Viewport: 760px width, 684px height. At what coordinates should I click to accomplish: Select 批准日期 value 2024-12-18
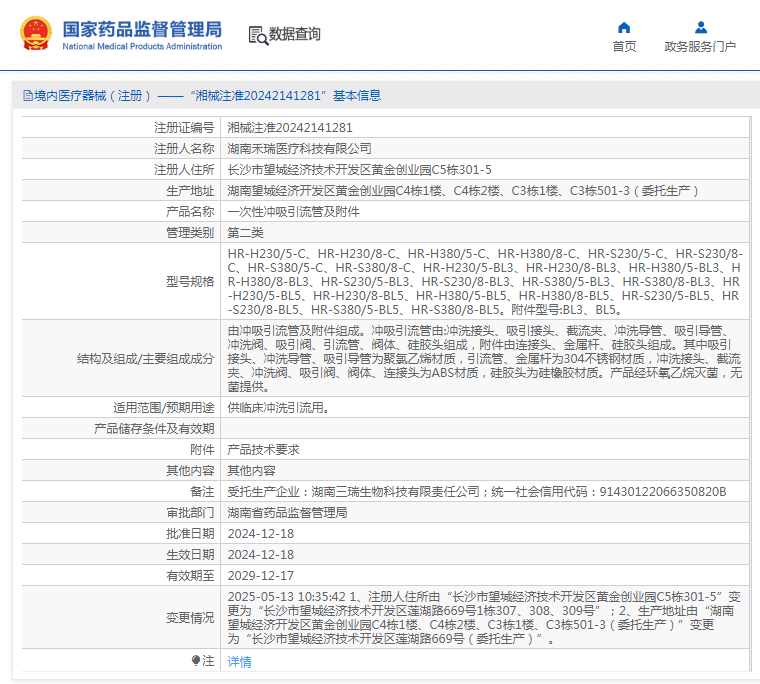point(261,534)
